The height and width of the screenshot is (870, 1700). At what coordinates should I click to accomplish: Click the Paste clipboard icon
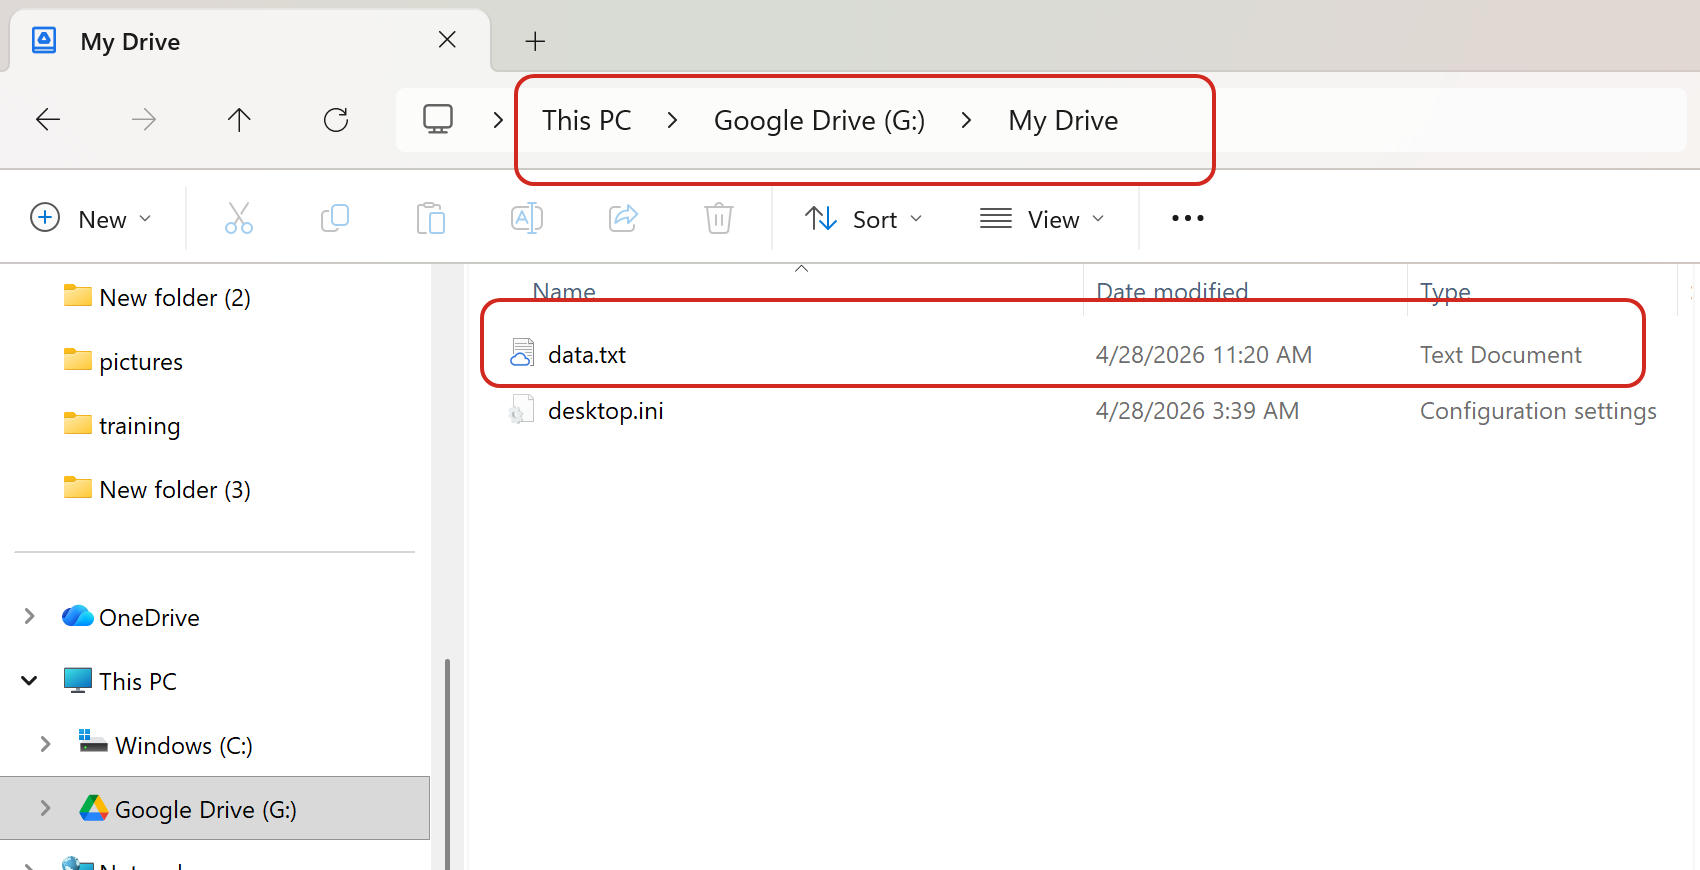point(431,218)
